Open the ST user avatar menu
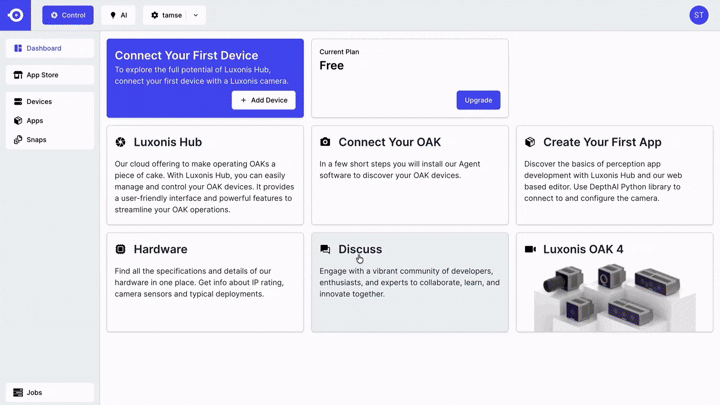Viewport: 720px width, 405px height. click(x=699, y=15)
